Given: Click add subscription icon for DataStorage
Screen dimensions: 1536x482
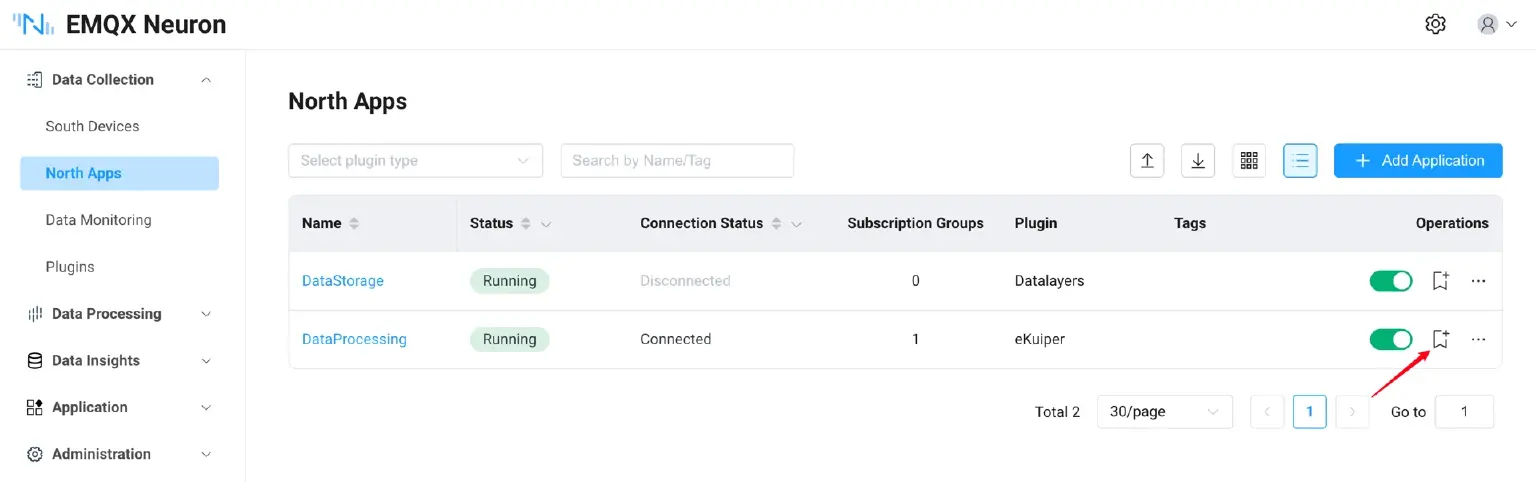Looking at the screenshot, I should [x=1440, y=281].
